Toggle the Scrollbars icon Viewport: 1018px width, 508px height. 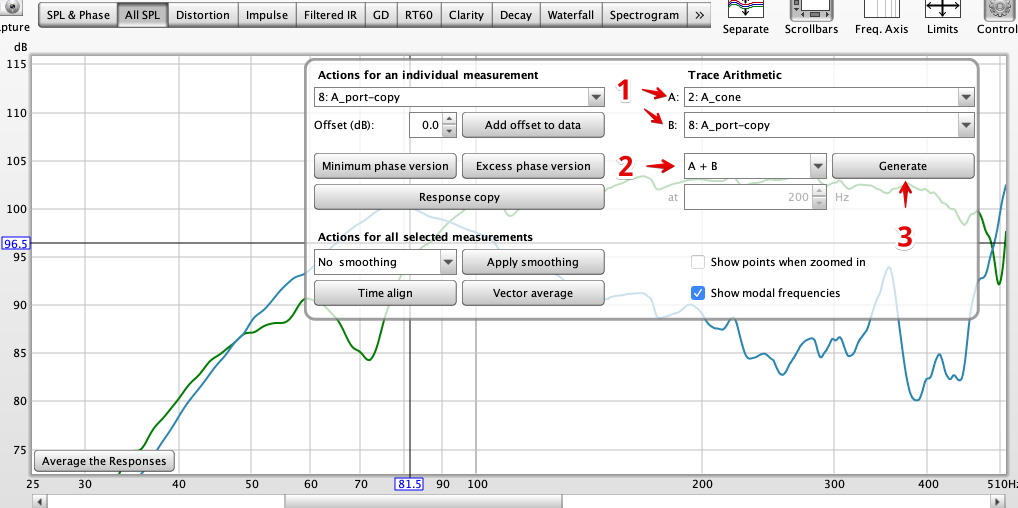tap(811, 8)
